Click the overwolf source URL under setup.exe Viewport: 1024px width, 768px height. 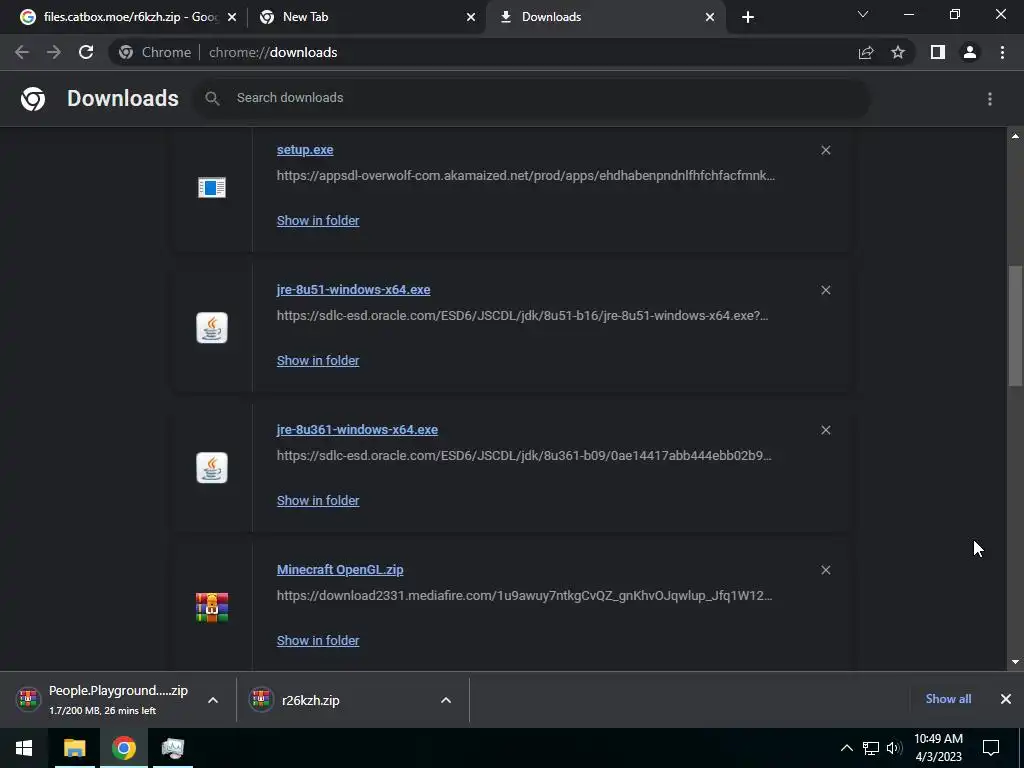pyautogui.click(x=526, y=175)
